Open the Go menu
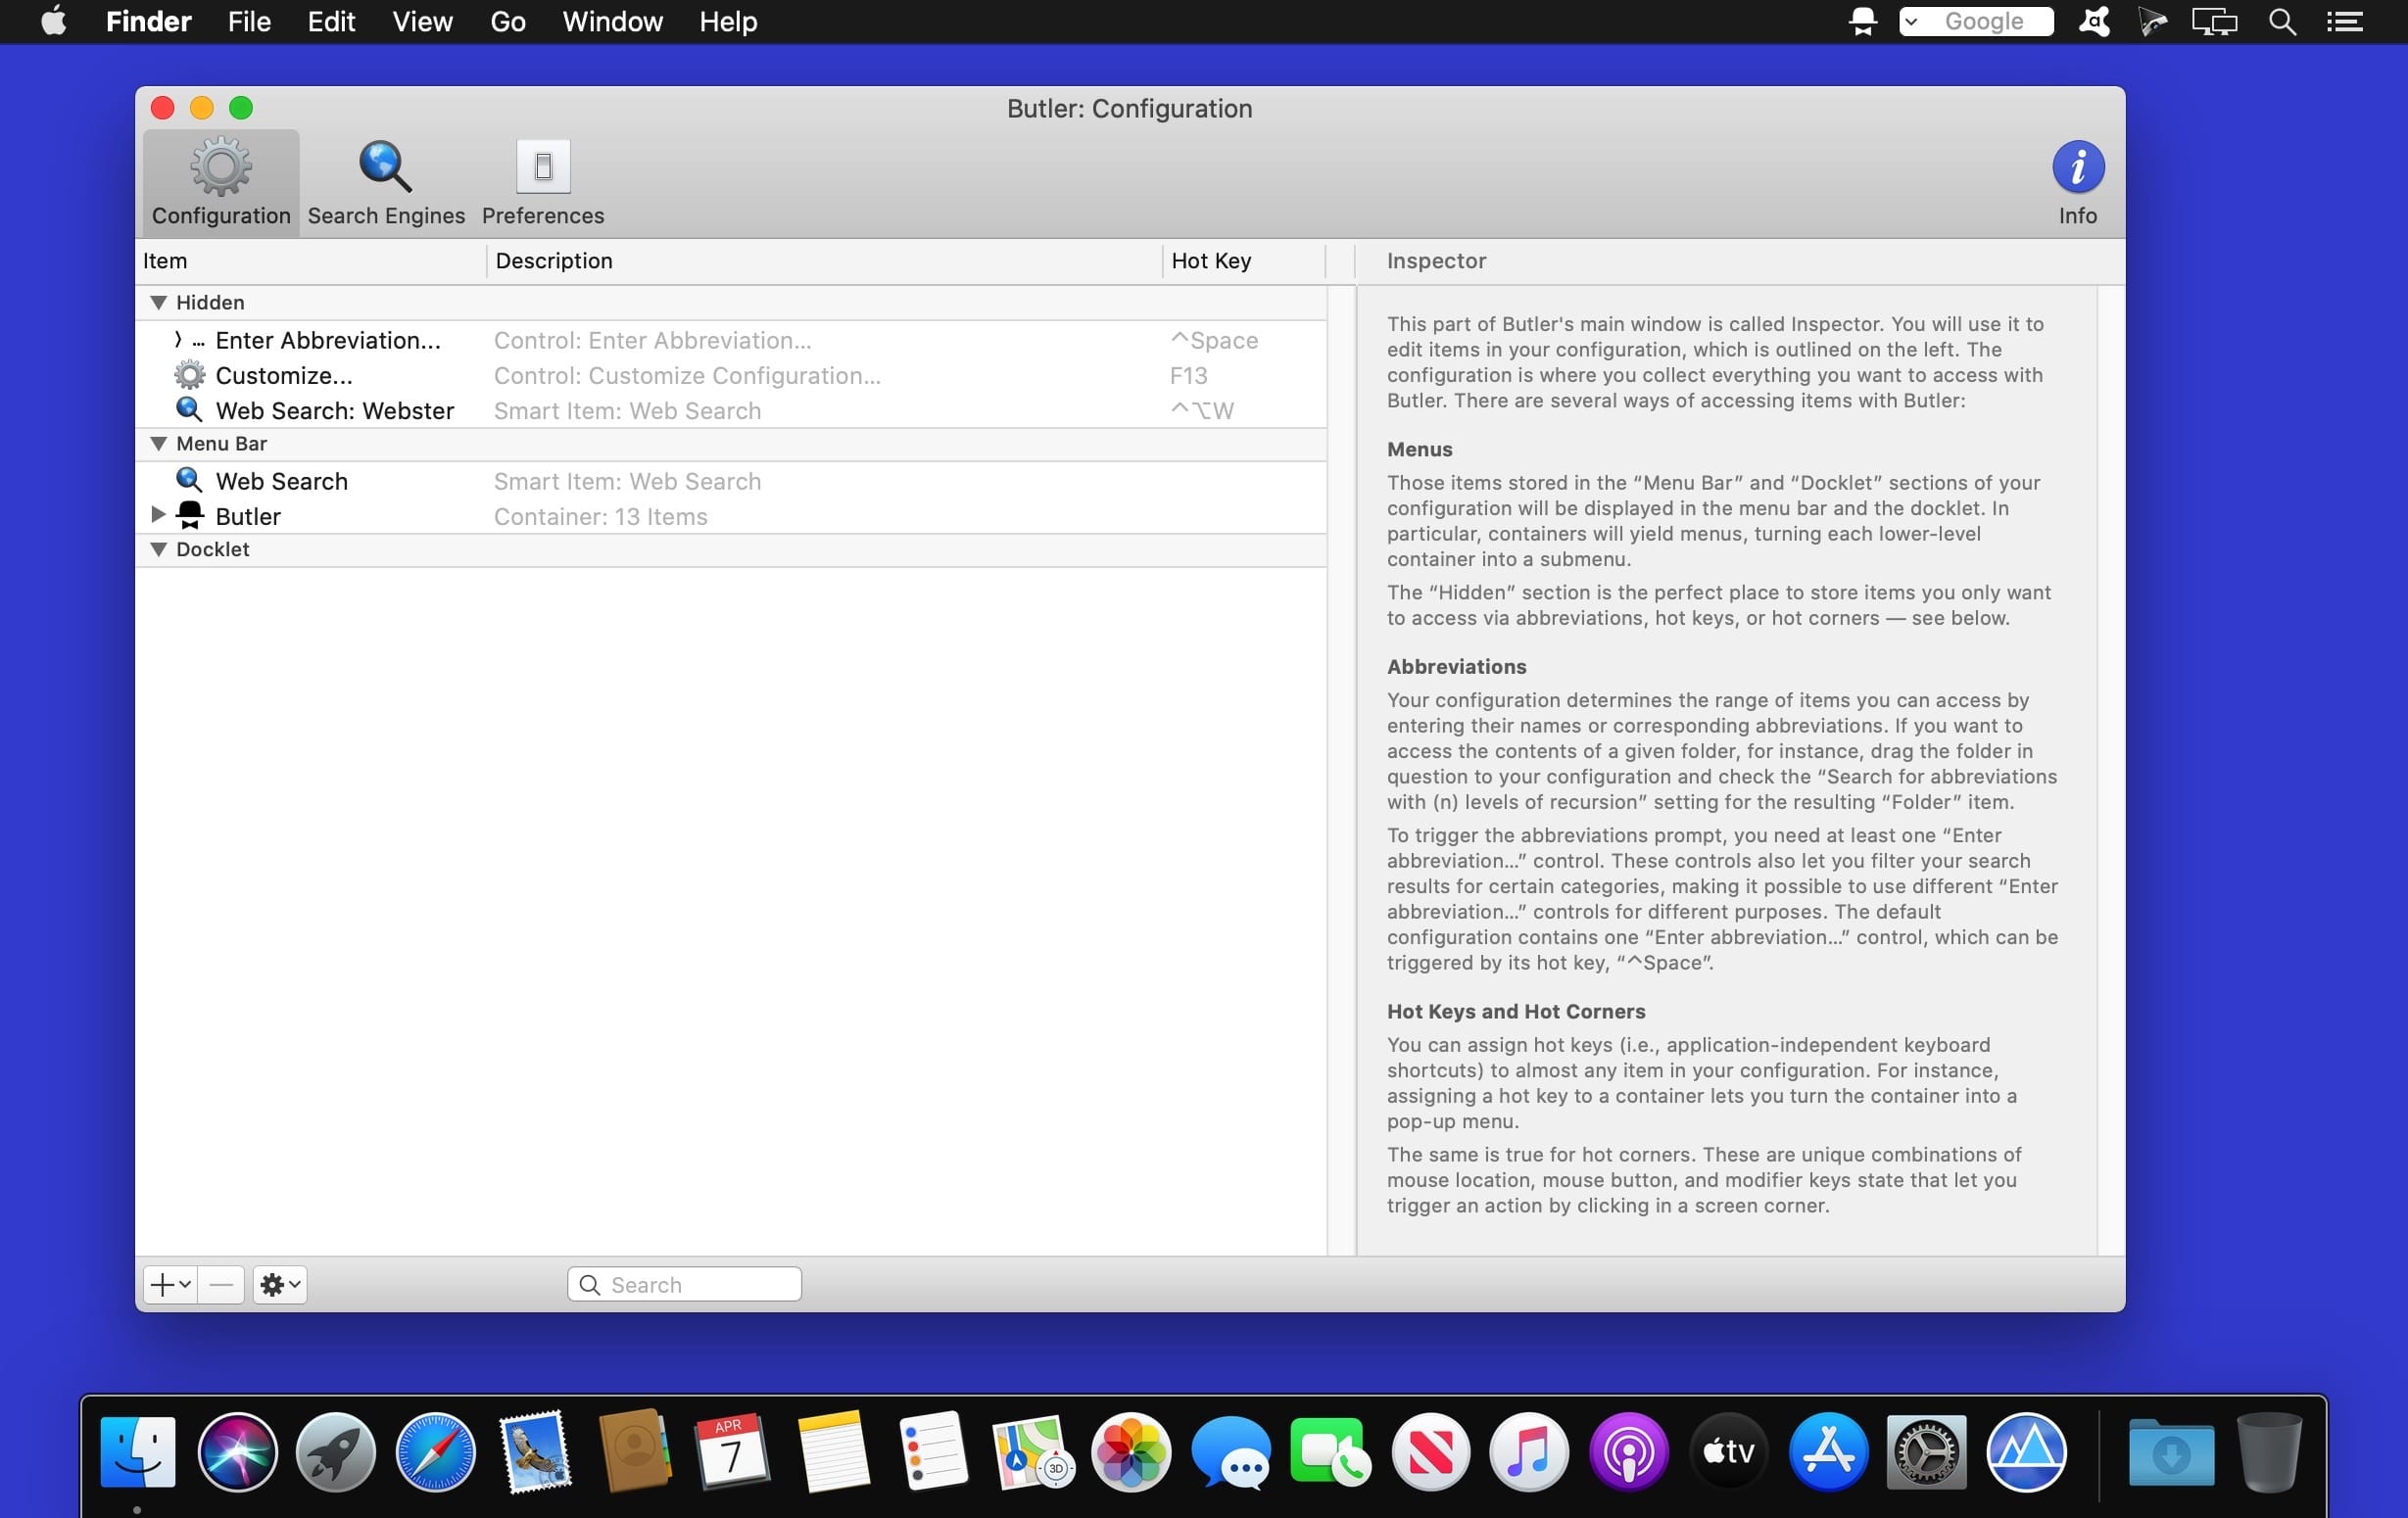Screen dimensions: 2408x1518 click(507, 21)
